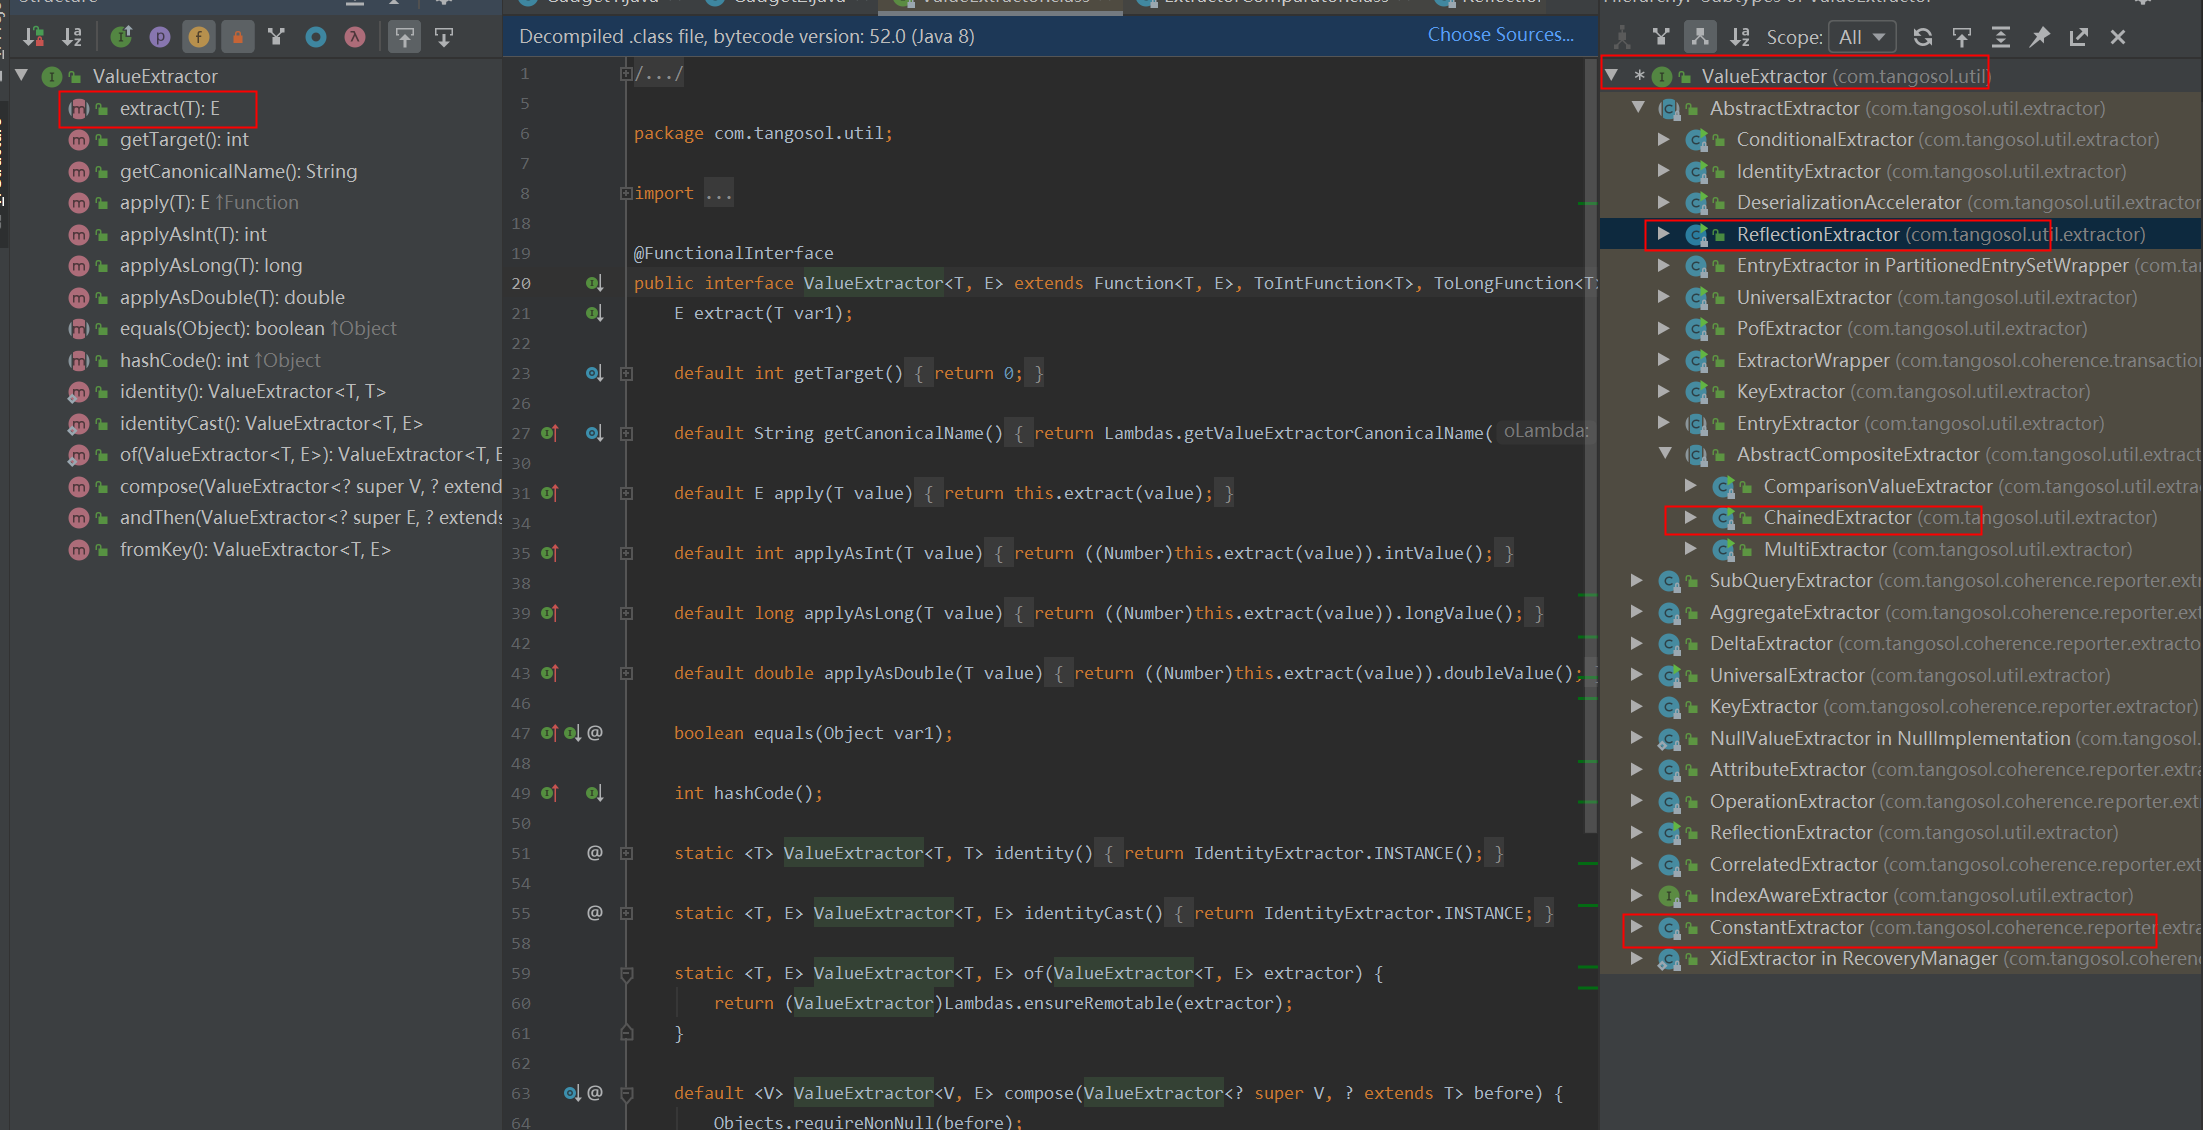Click Refresh icon in Hierarchy toolbar

[1923, 37]
